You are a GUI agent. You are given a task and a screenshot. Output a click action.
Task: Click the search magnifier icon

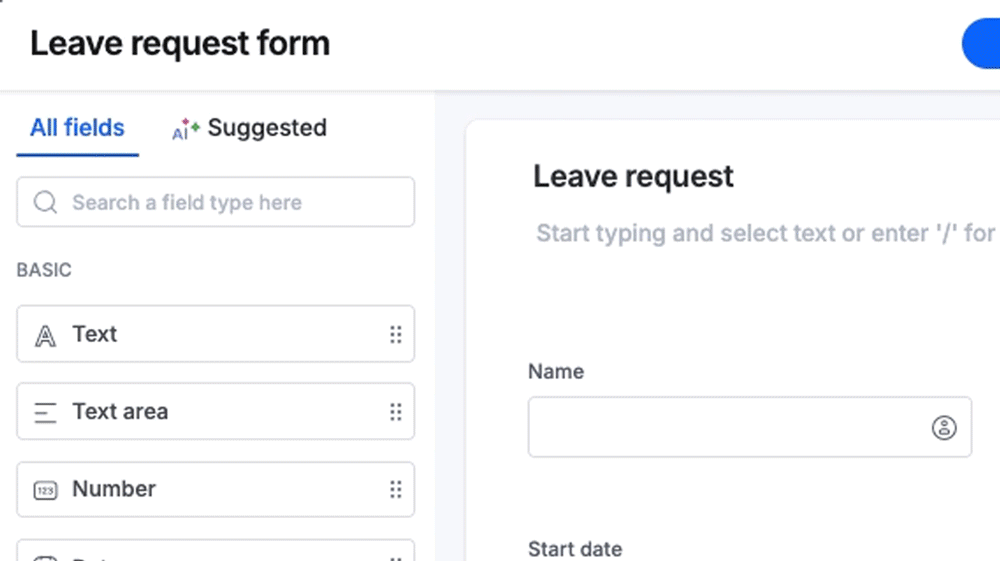pos(45,202)
